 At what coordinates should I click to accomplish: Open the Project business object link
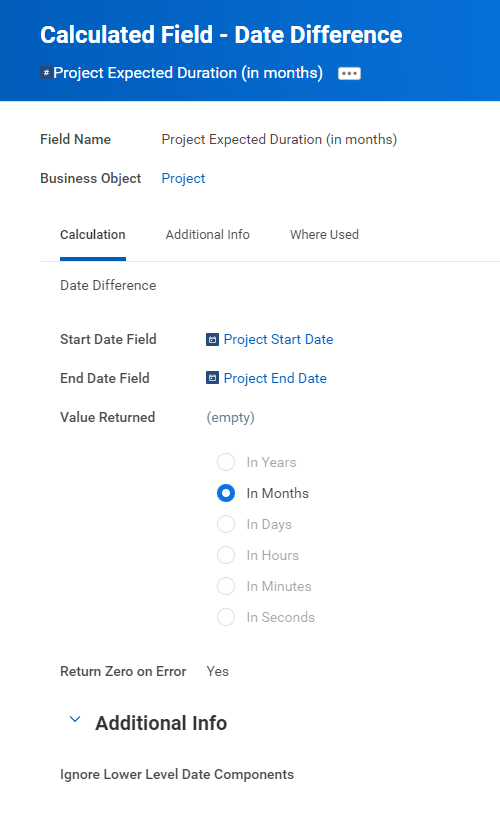[x=183, y=178]
